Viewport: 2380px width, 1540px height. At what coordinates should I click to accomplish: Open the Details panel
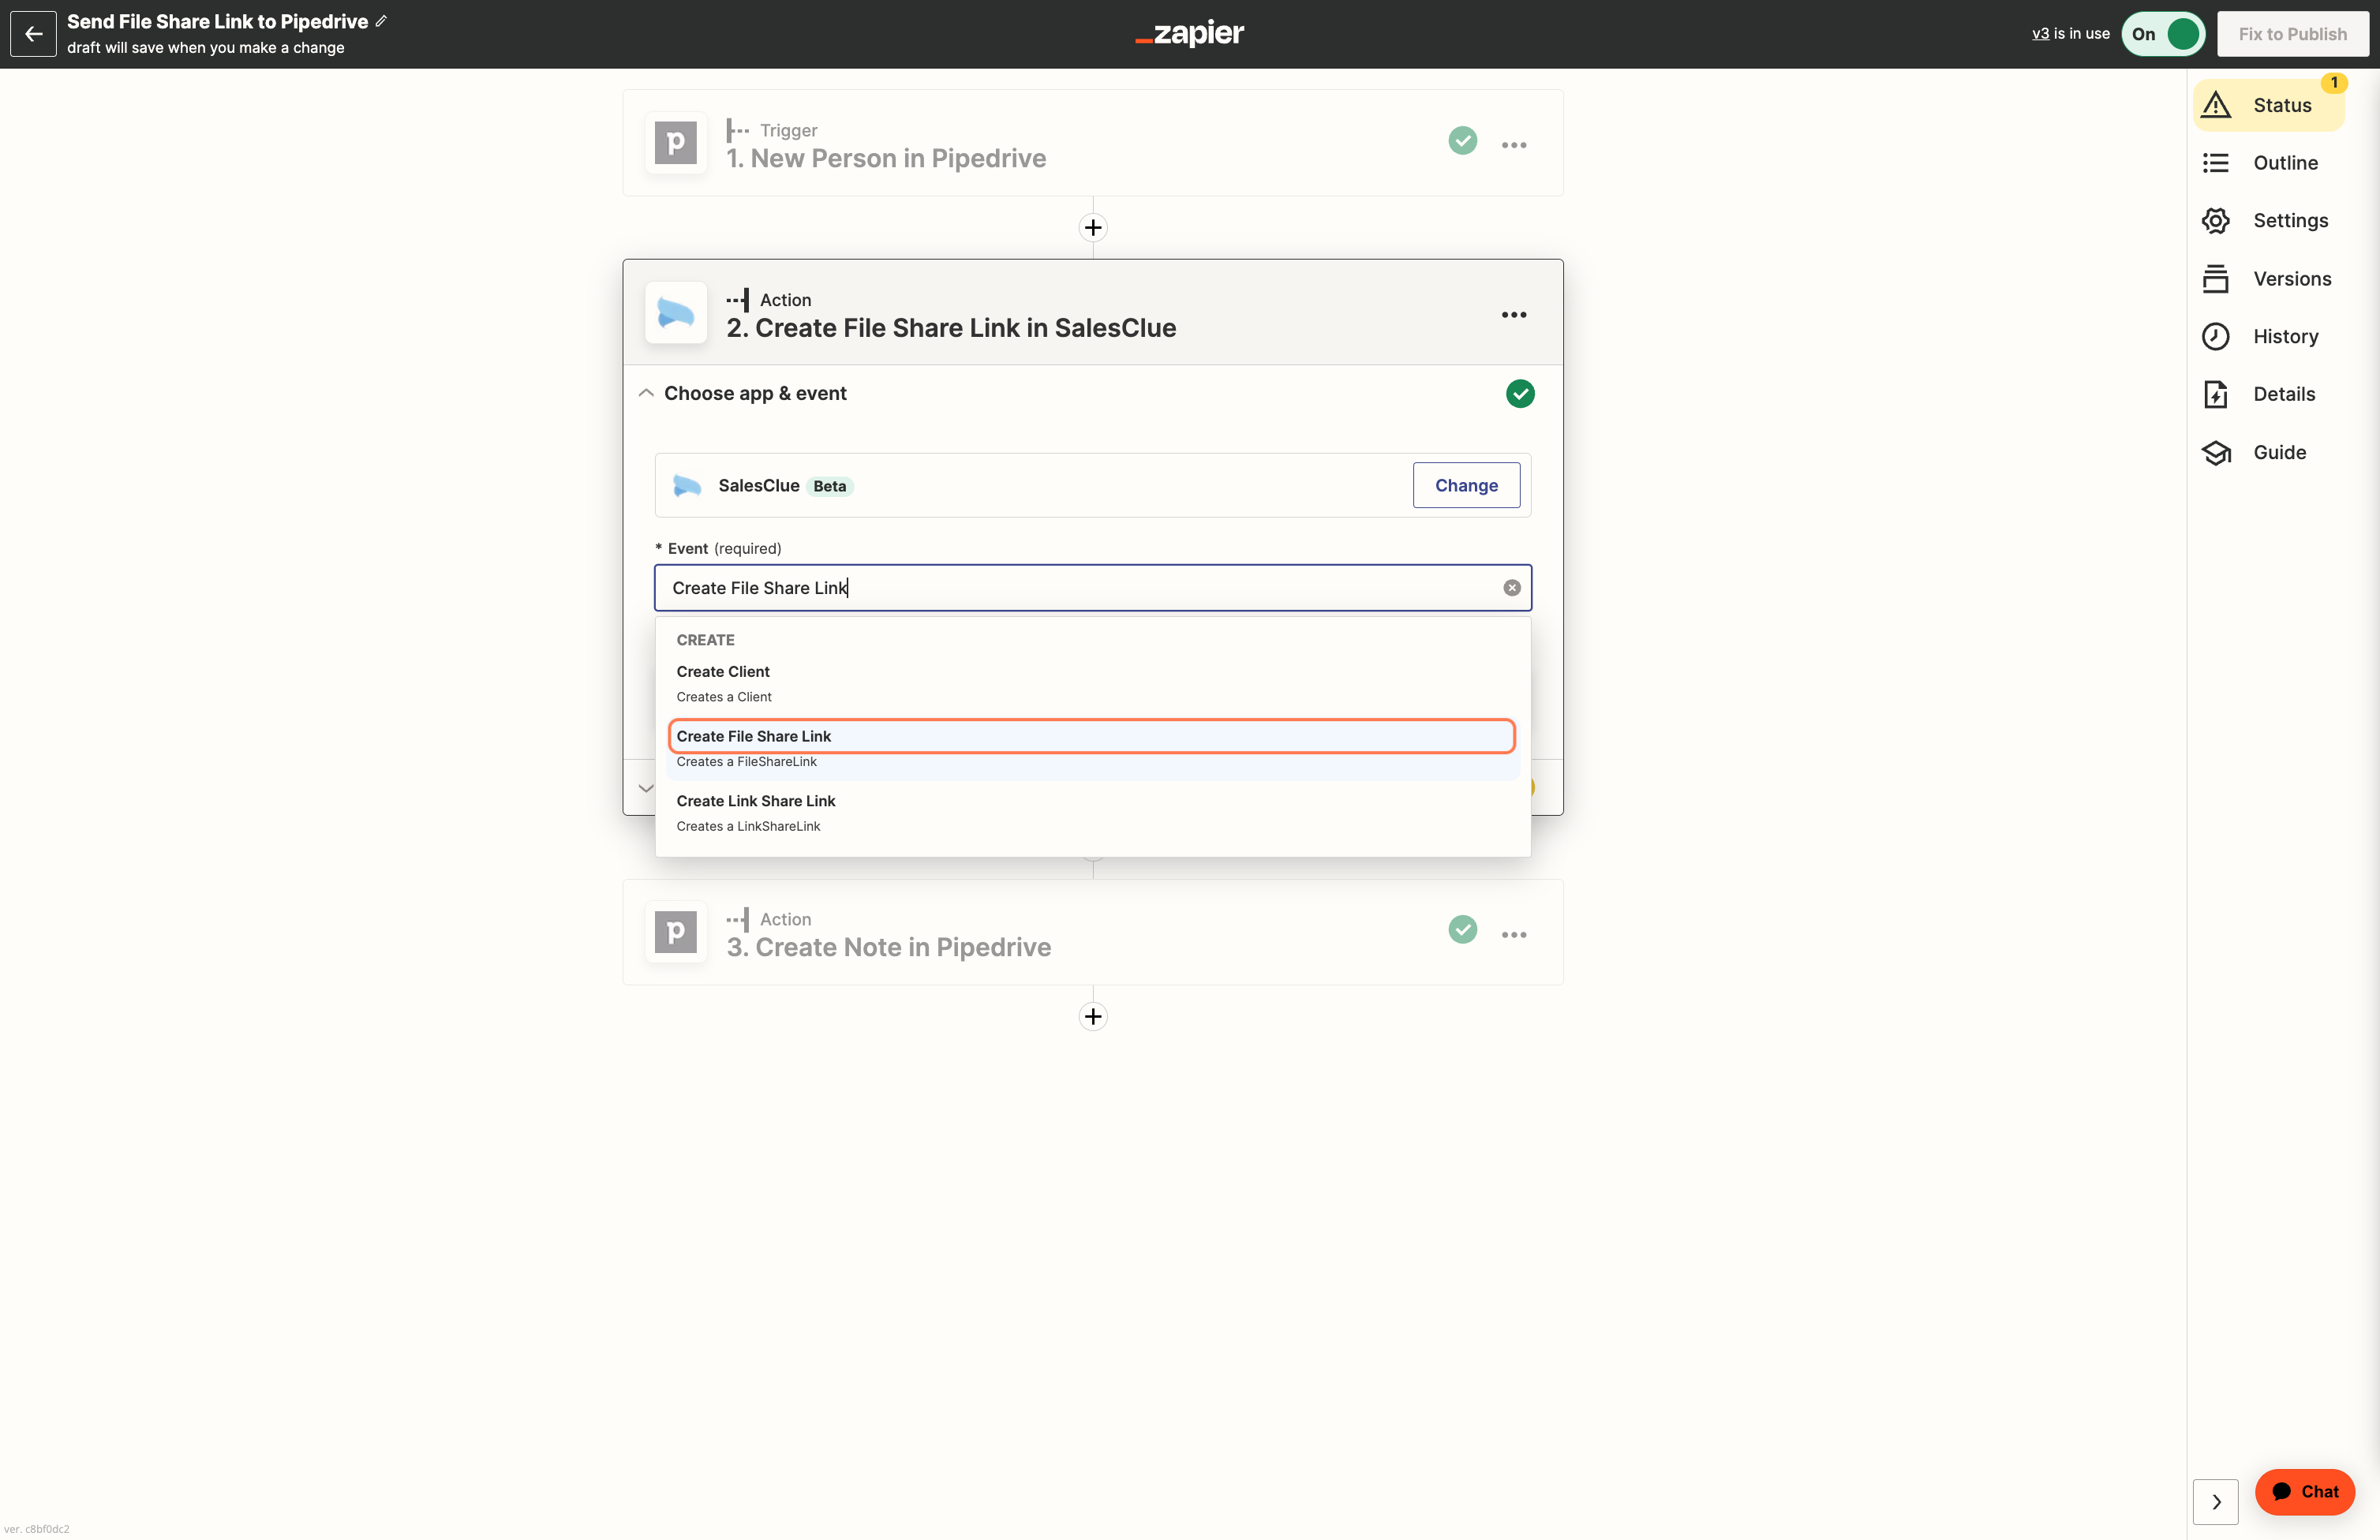pos(2268,394)
